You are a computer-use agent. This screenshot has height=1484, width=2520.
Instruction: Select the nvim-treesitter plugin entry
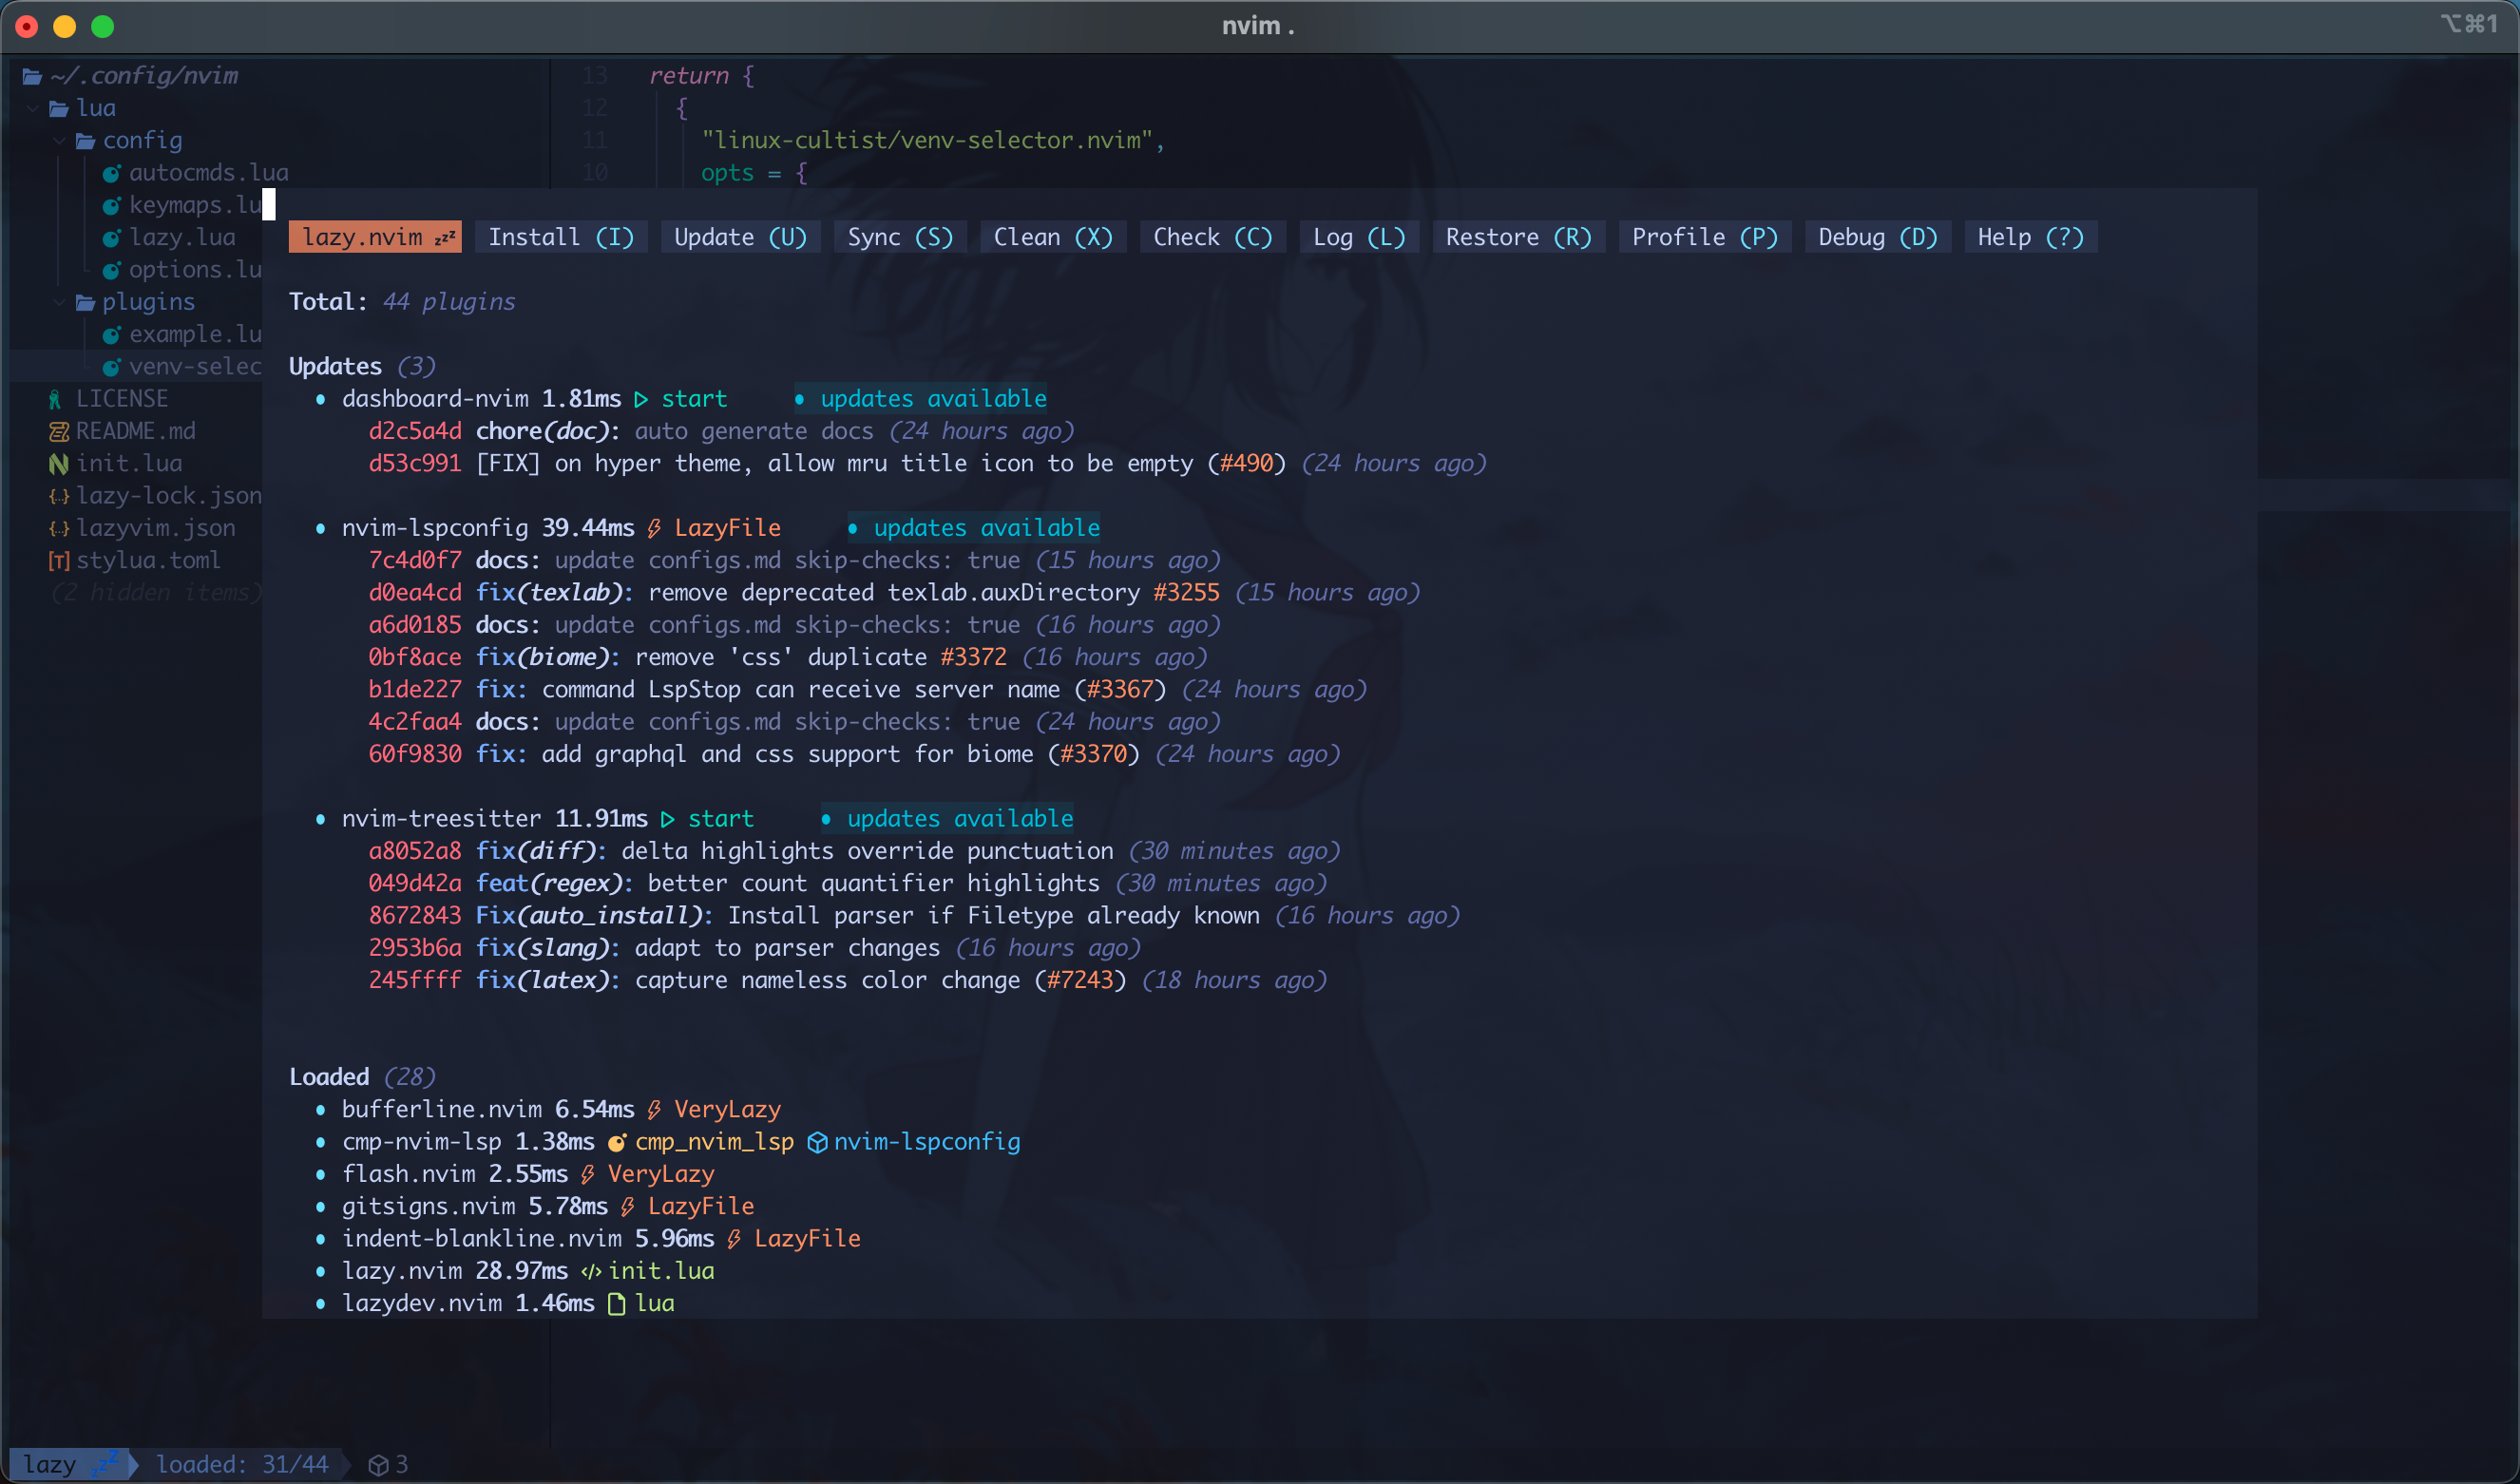tap(441, 818)
